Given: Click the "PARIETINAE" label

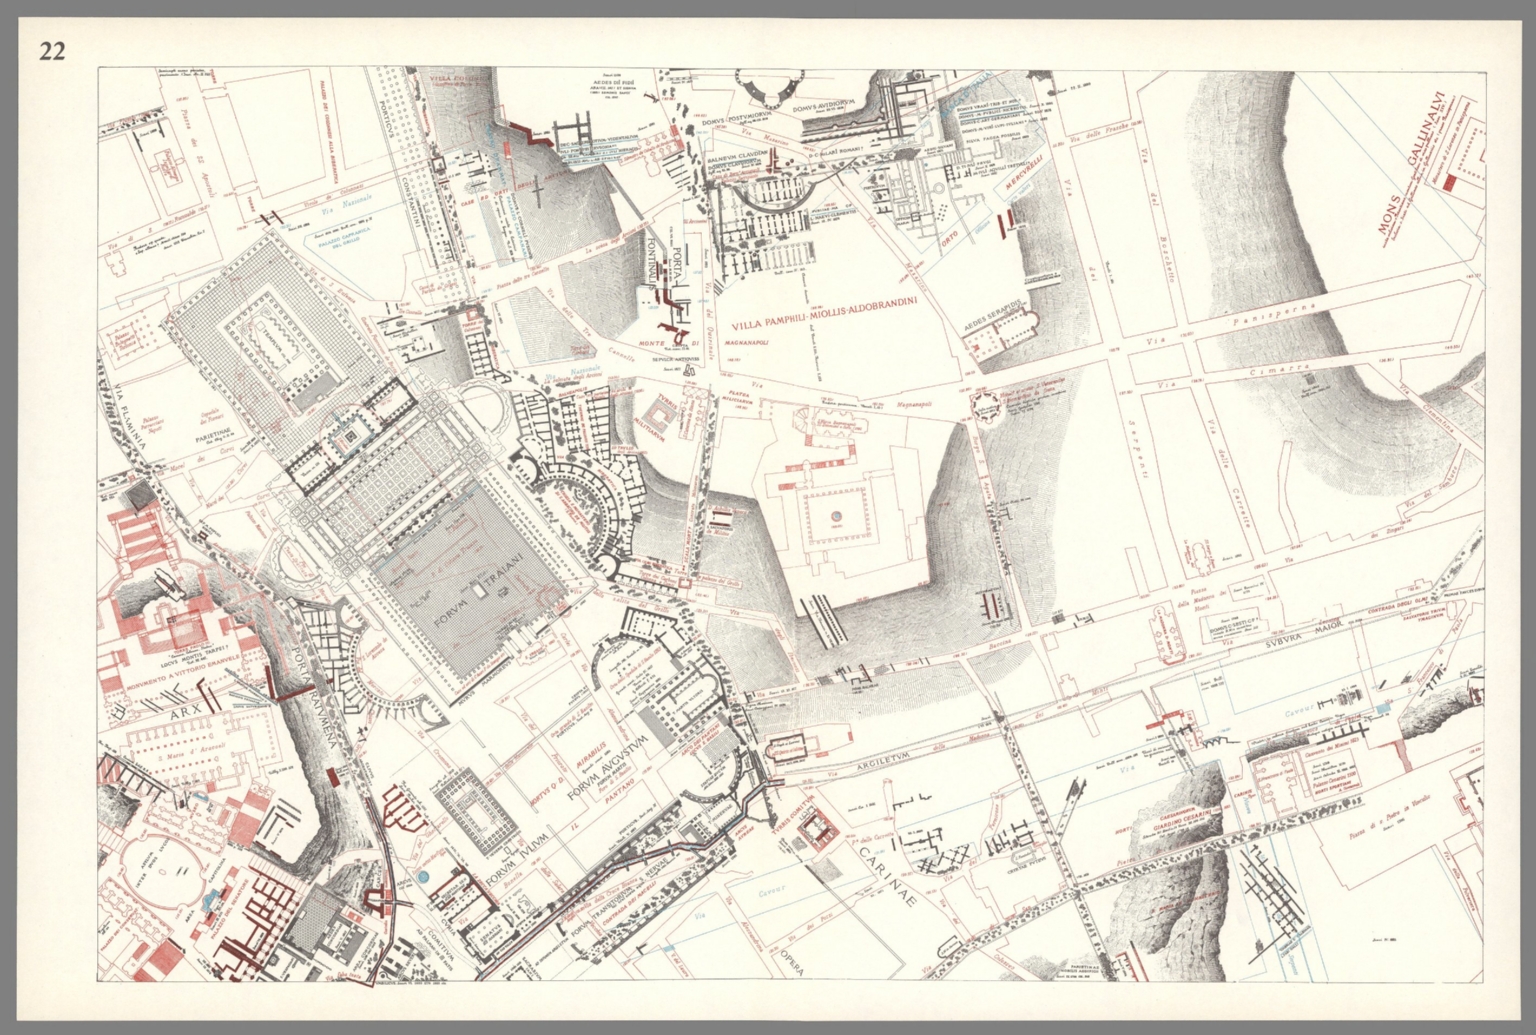Looking at the screenshot, I should pyautogui.click(x=214, y=434).
